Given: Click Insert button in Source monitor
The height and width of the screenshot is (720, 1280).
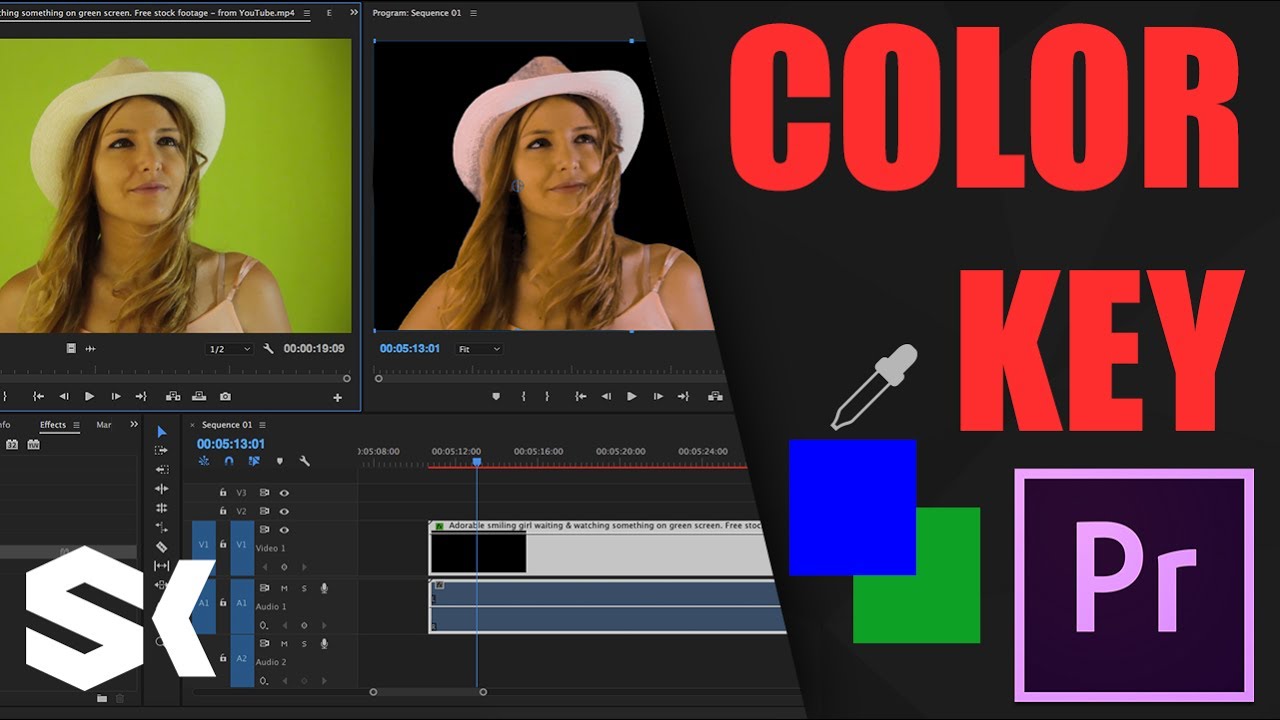Looking at the screenshot, I should pyautogui.click(x=173, y=397).
